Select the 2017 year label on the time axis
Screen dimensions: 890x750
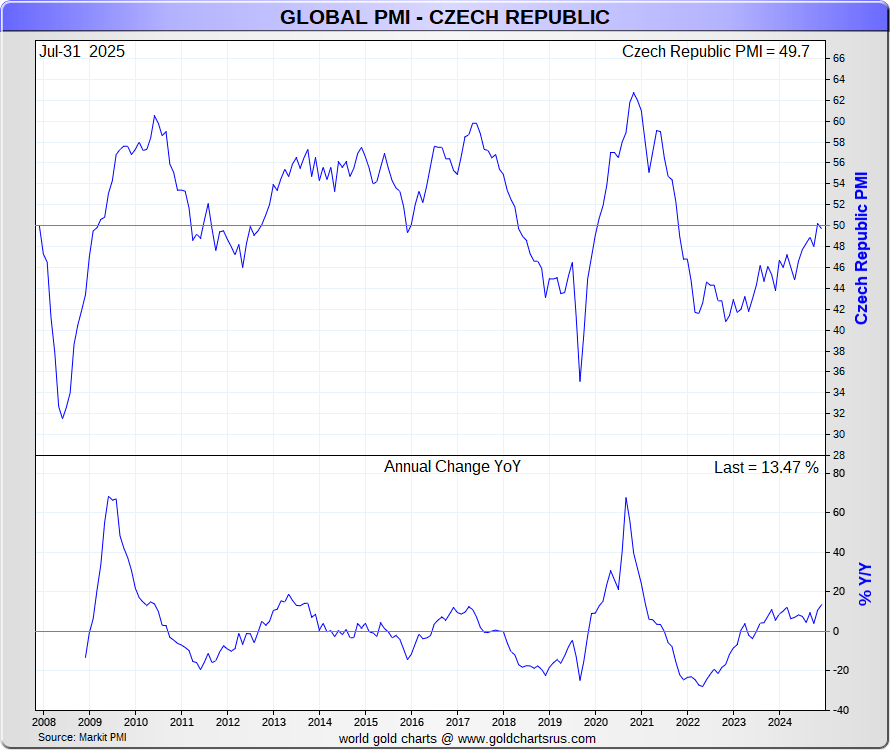(x=457, y=722)
